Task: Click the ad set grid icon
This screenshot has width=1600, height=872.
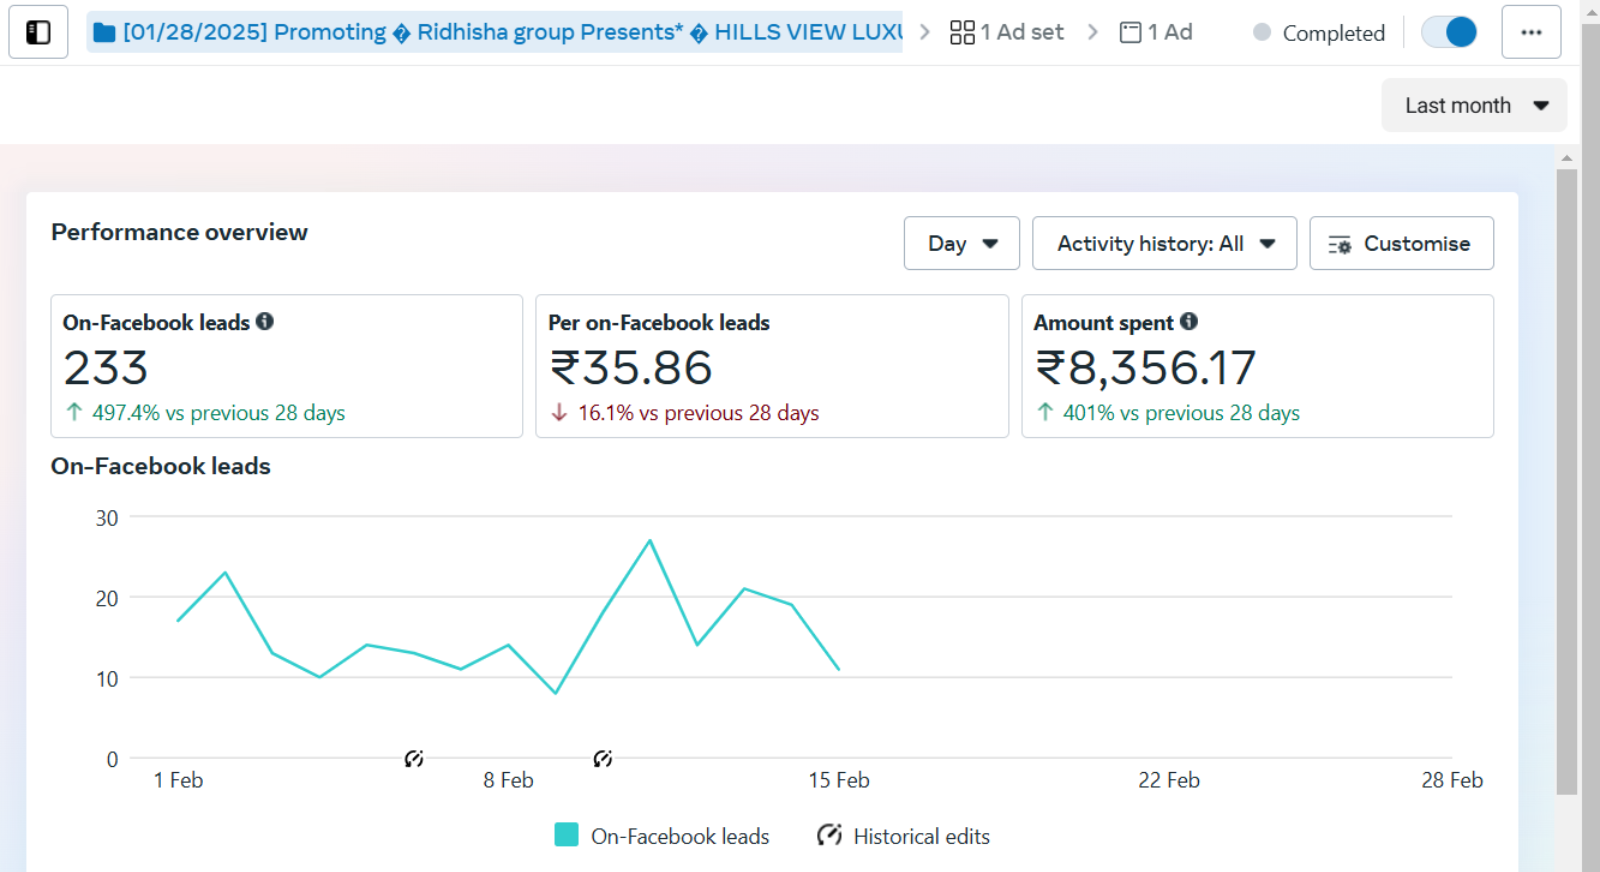Action: [x=962, y=33]
